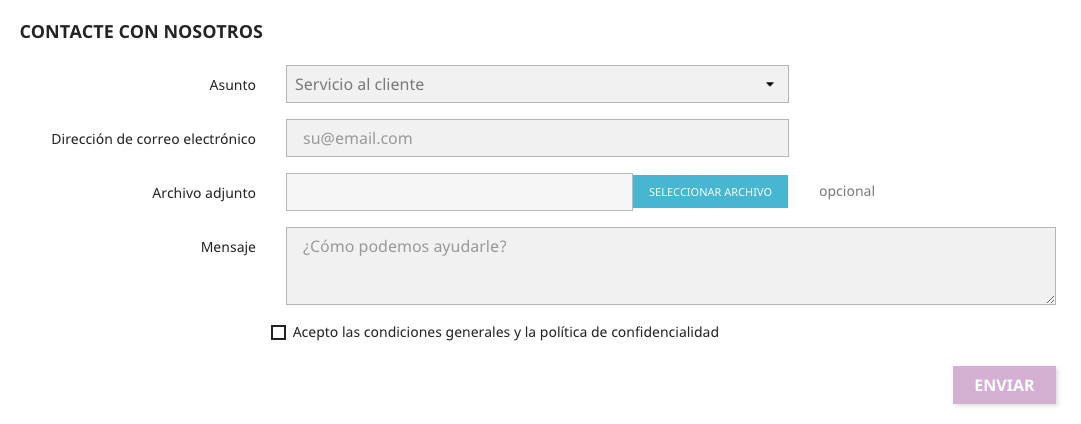Viewport: 1081px width, 424px height.
Task: Select the "Dirección de correo electrónico" label
Action: coord(153,139)
